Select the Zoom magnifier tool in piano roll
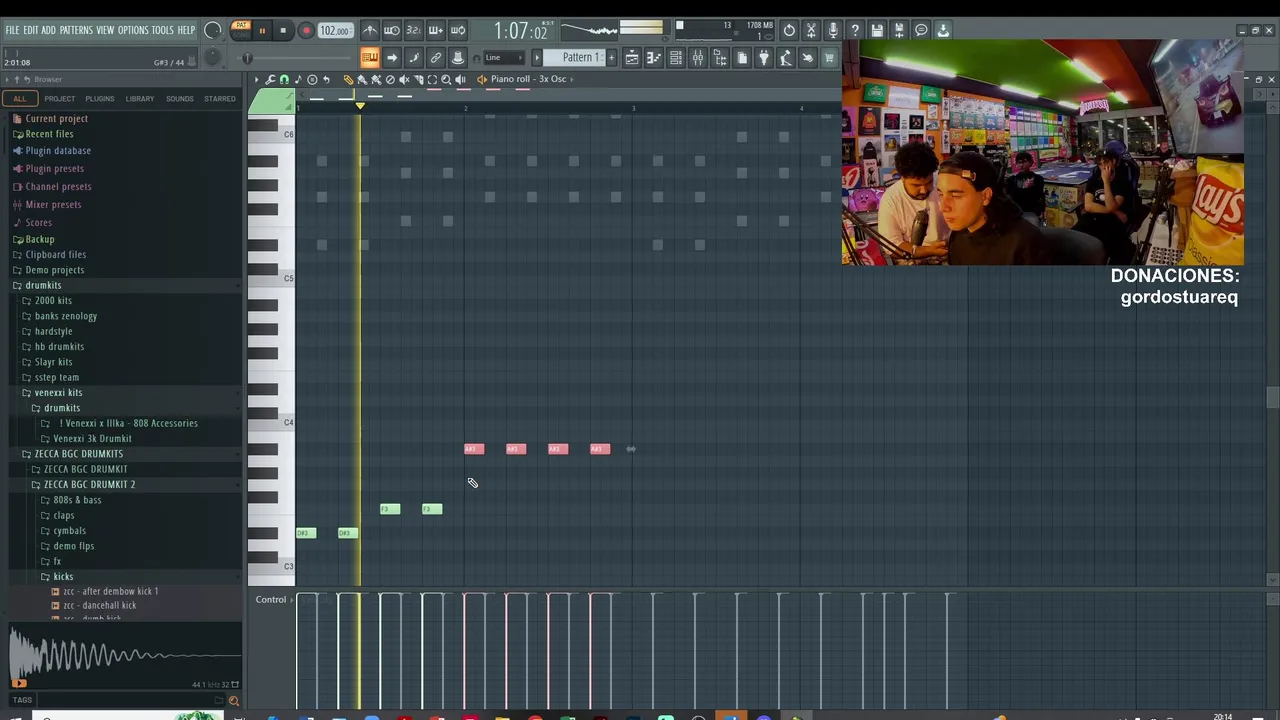 click(x=446, y=79)
